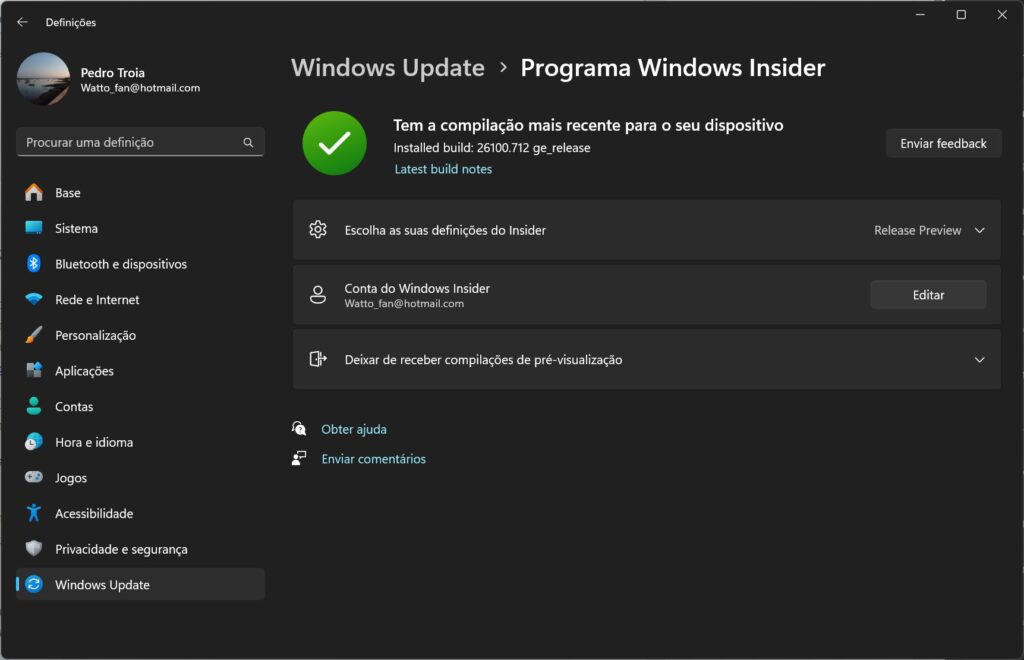Click the Enviar feedback button

943,142
